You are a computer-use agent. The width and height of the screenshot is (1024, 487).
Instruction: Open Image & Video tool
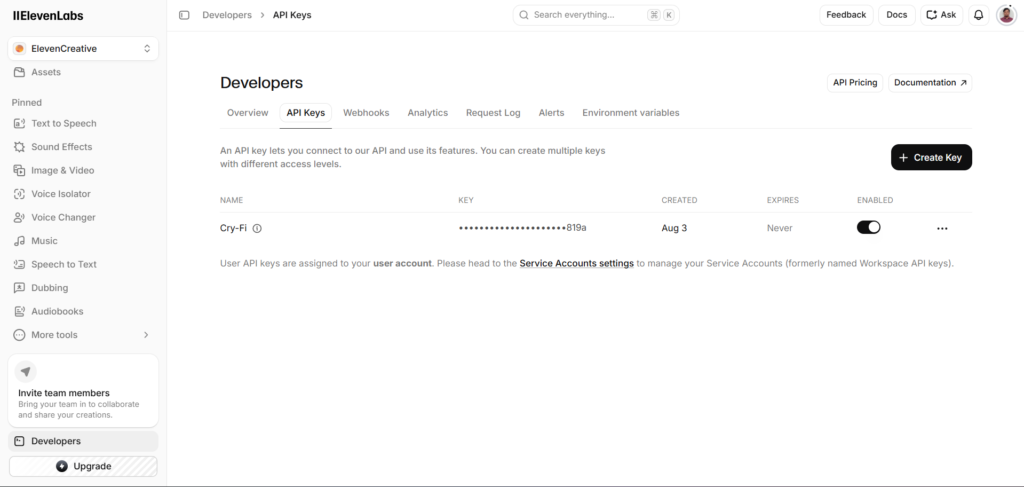click(83, 170)
